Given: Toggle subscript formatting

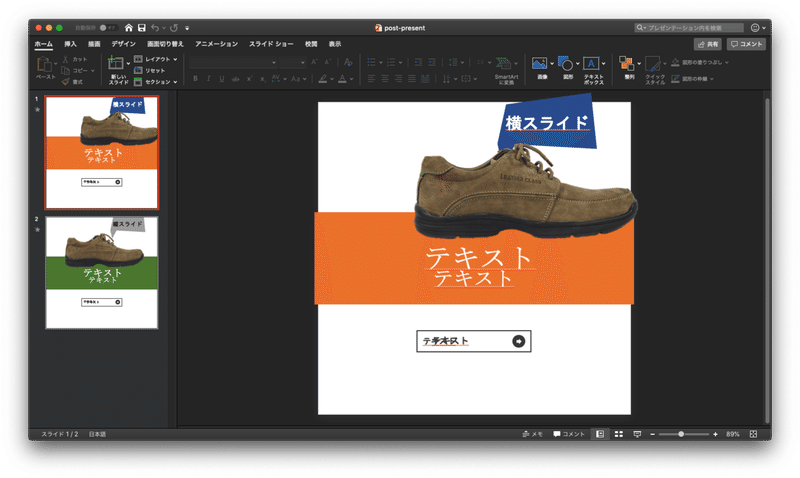Looking at the screenshot, I should coord(262,79).
